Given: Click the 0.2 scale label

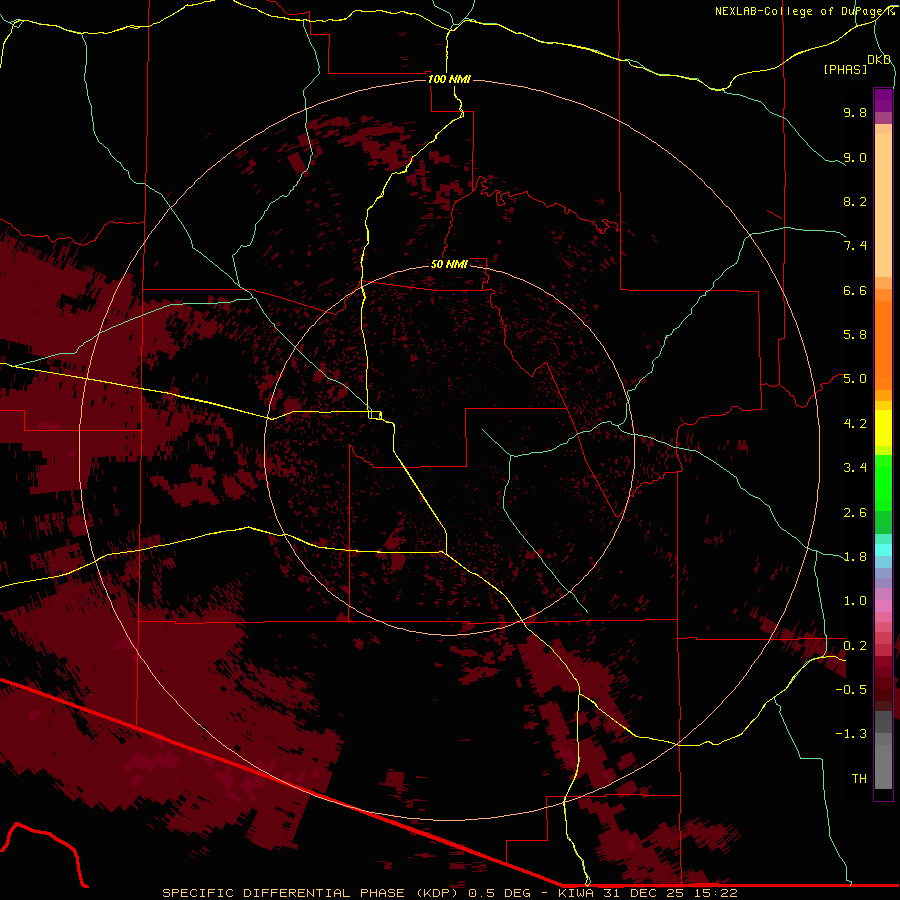Looking at the screenshot, I should pyautogui.click(x=855, y=645).
